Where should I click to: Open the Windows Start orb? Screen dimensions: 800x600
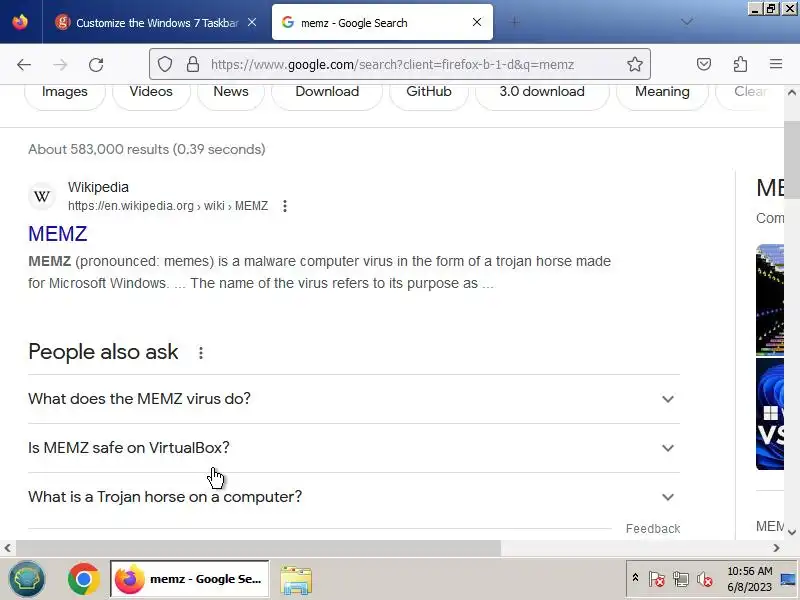click(27, 579)
